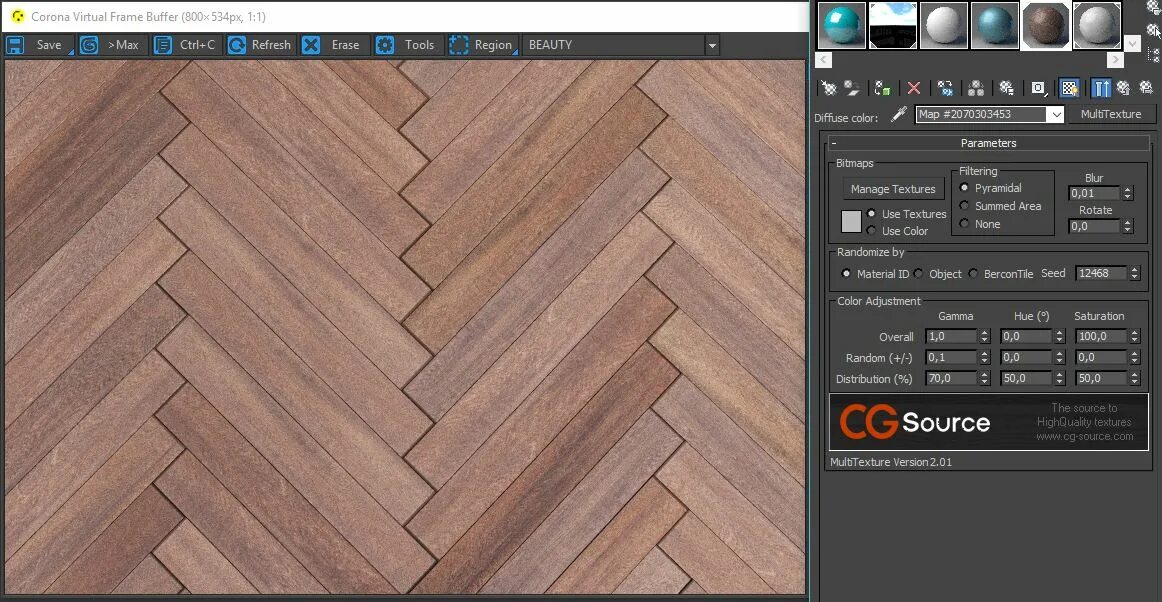The width and height of the screenshot is (1162, 602).
Task: Refresh the frame buffer
Action: tap(261, 44)
